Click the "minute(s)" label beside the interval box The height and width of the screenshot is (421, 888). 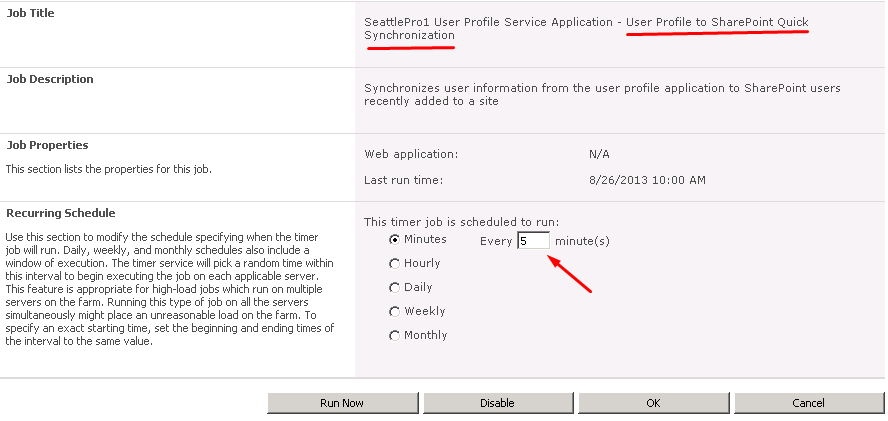coord(582,241)
